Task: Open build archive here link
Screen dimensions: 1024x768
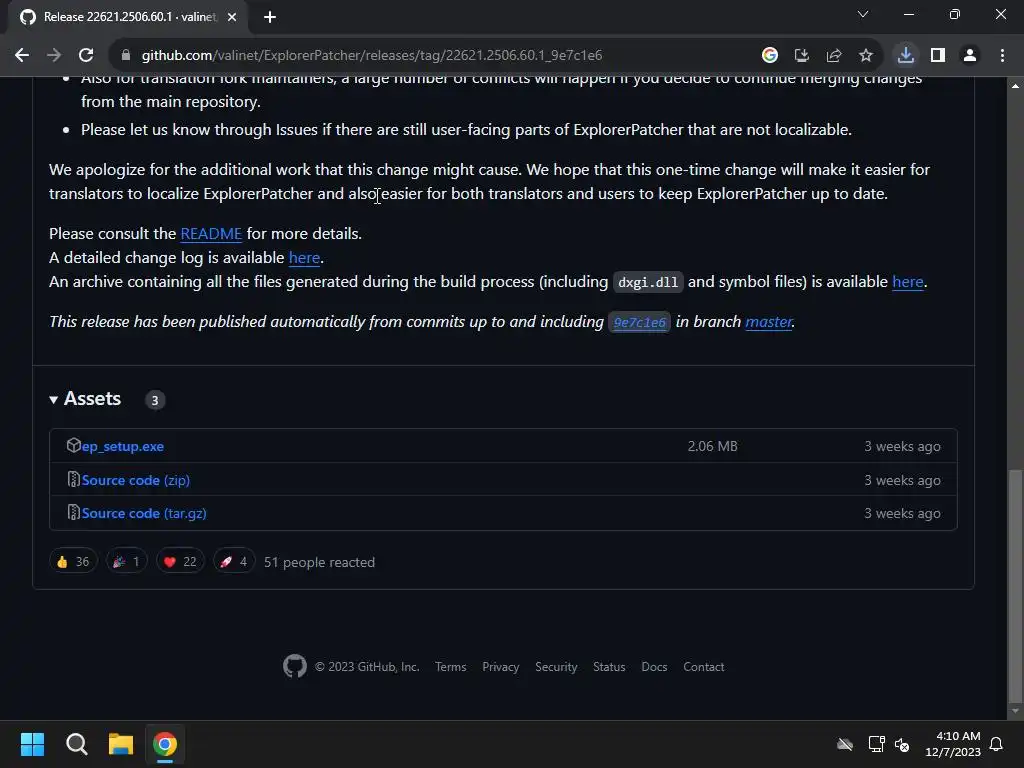Action: point(908,282)
